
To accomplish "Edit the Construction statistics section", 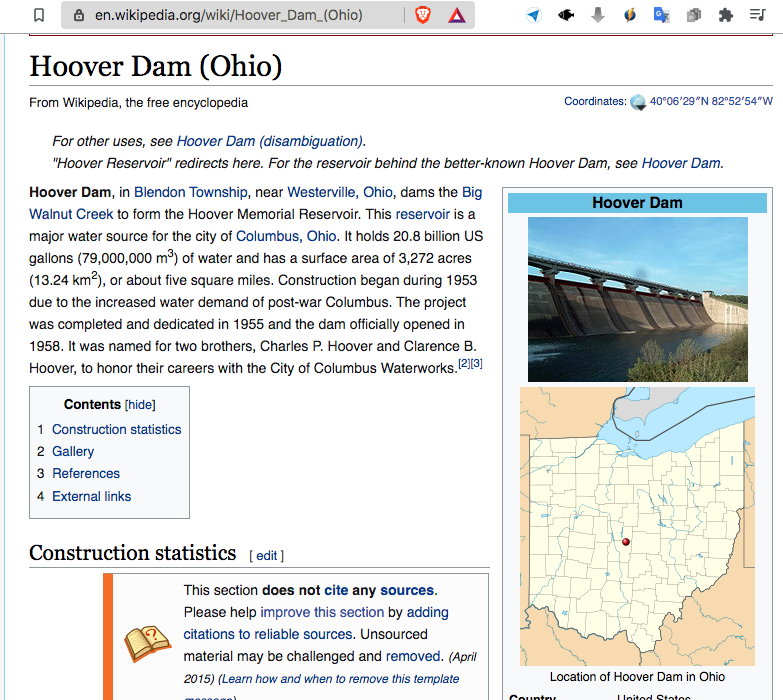I will pyautogui.click(x=267, y=556).
